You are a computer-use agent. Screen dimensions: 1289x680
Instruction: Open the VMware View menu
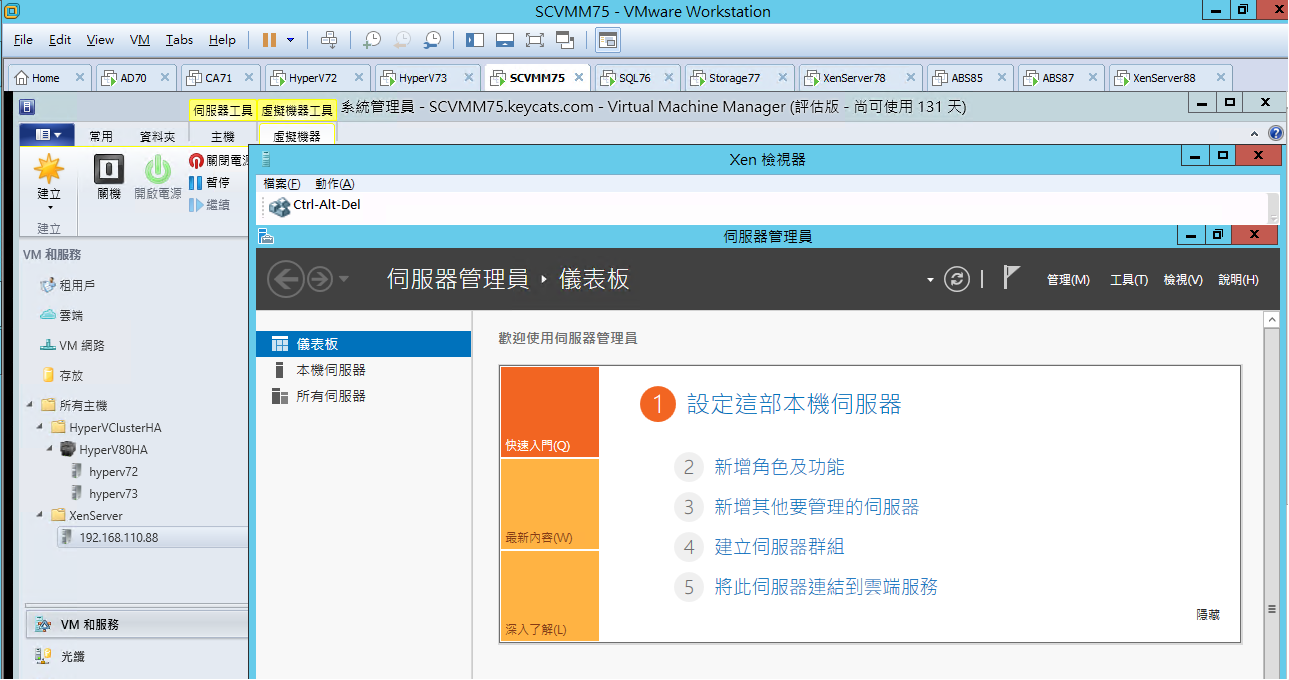(100, 40)
